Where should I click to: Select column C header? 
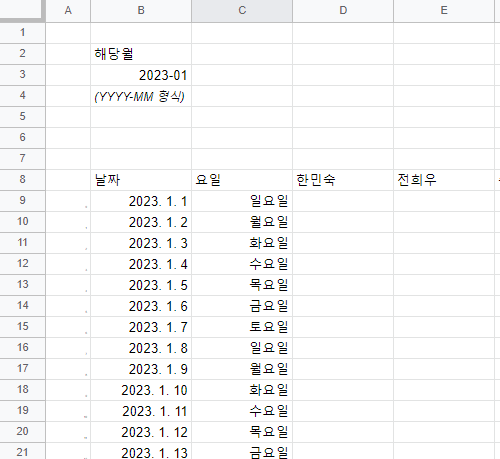coord(242,11)
